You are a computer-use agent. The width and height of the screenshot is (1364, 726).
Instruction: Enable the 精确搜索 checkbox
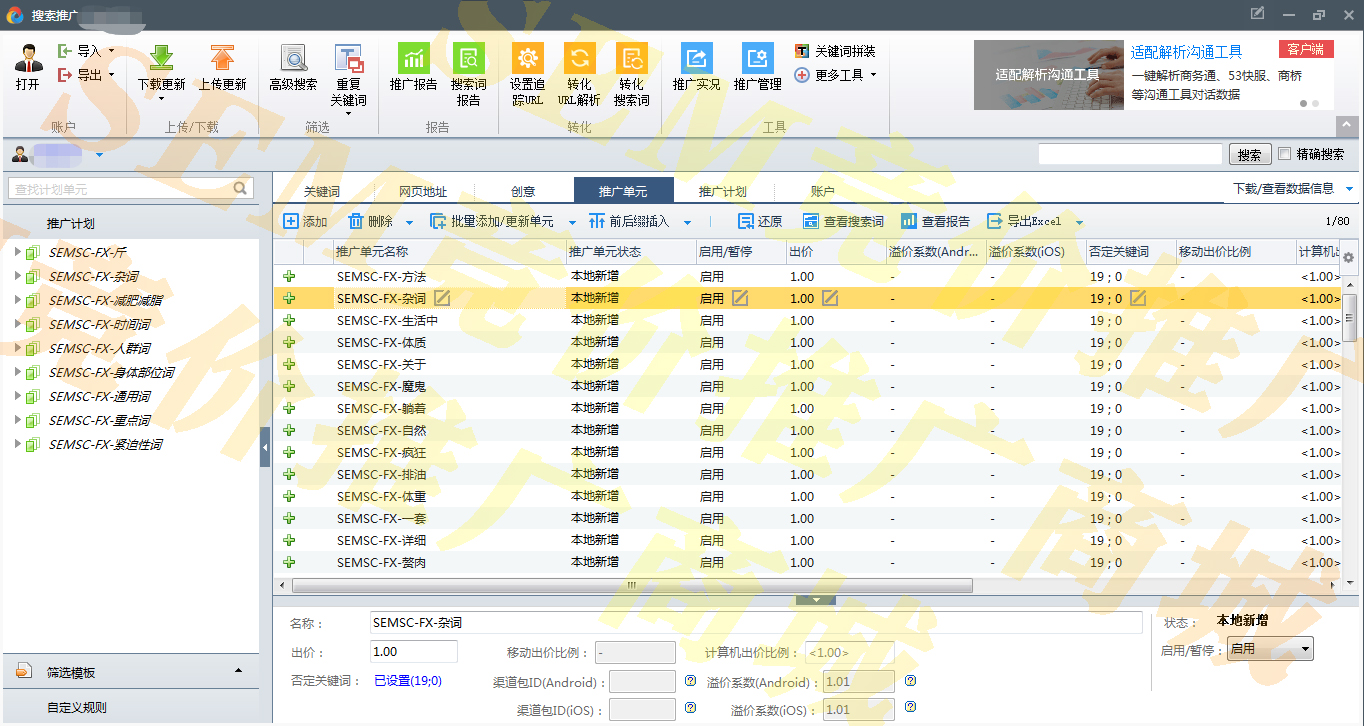click(x=1285, y=154)
